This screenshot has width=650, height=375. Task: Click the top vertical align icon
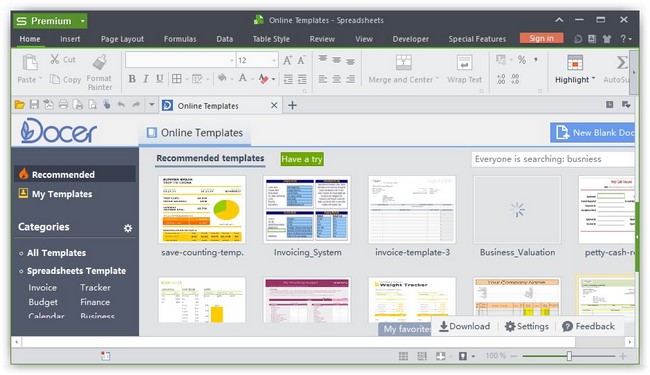(323, 60)
